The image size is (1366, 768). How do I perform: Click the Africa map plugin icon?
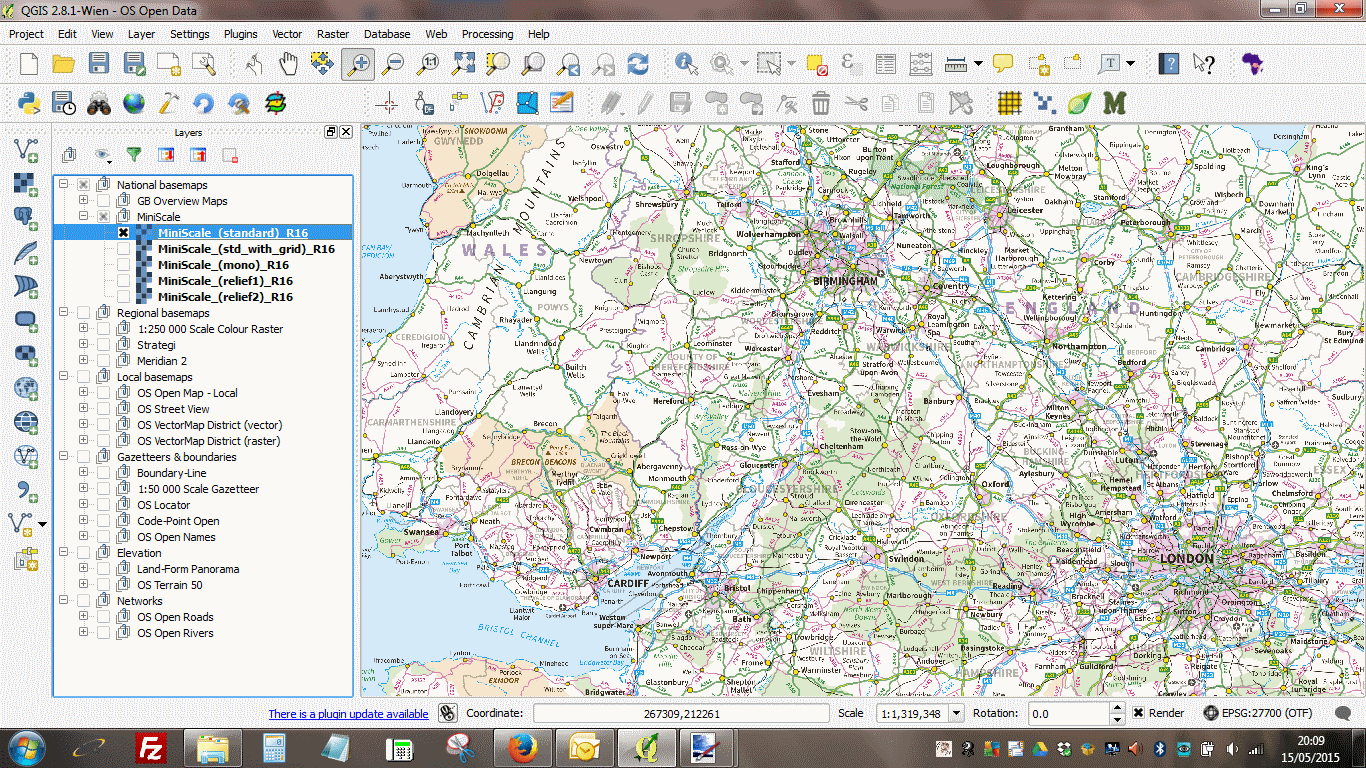(1252, 64)
